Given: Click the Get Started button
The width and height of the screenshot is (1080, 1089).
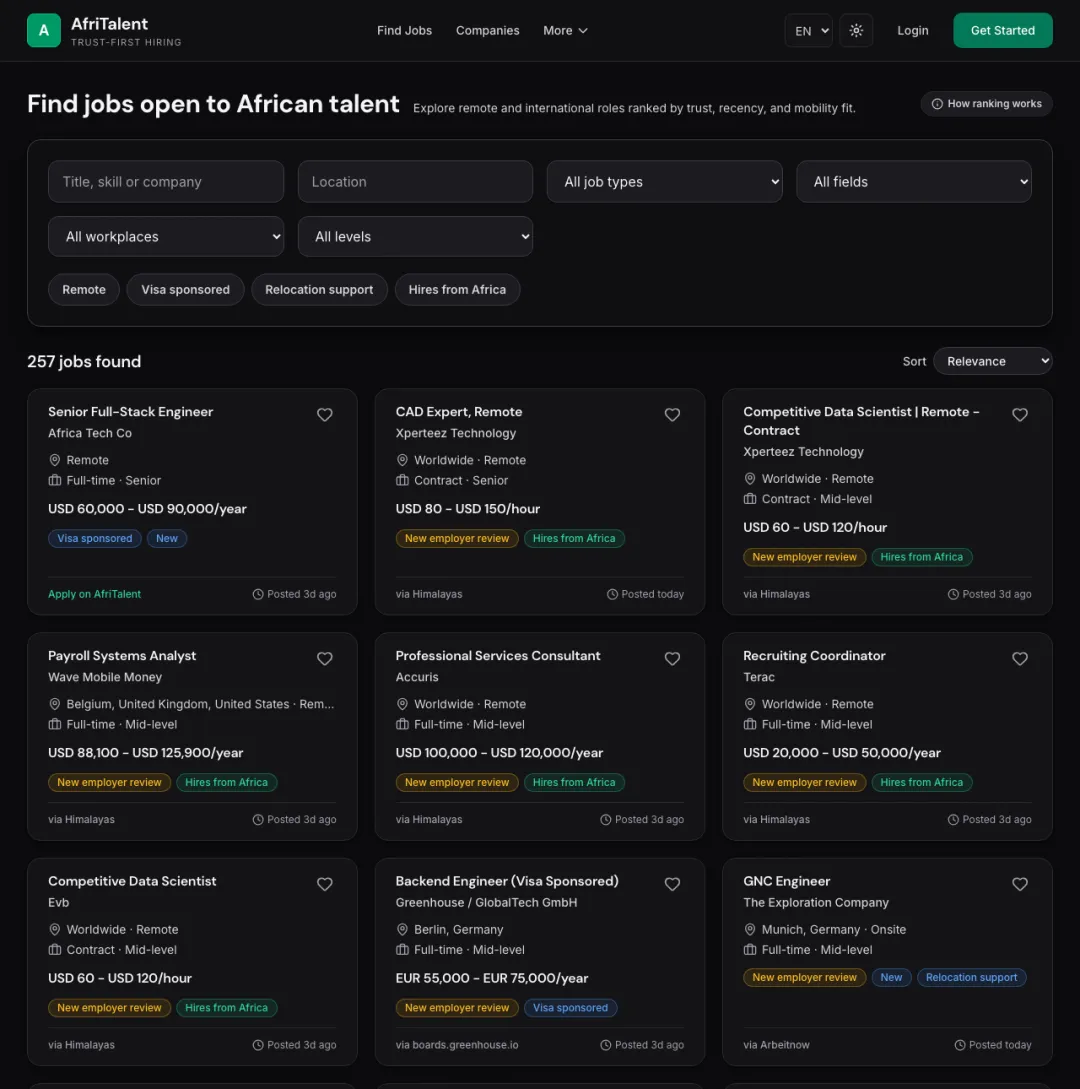Looking at the screenshot, I should 1002,31.
